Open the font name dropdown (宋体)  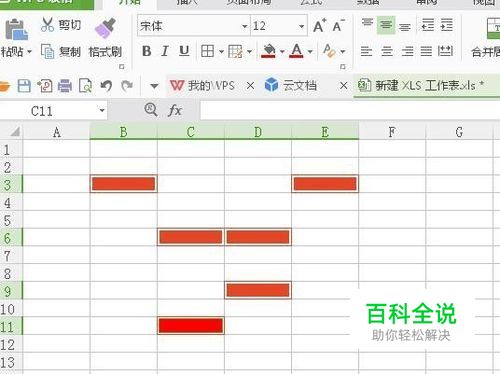[244, 26]
